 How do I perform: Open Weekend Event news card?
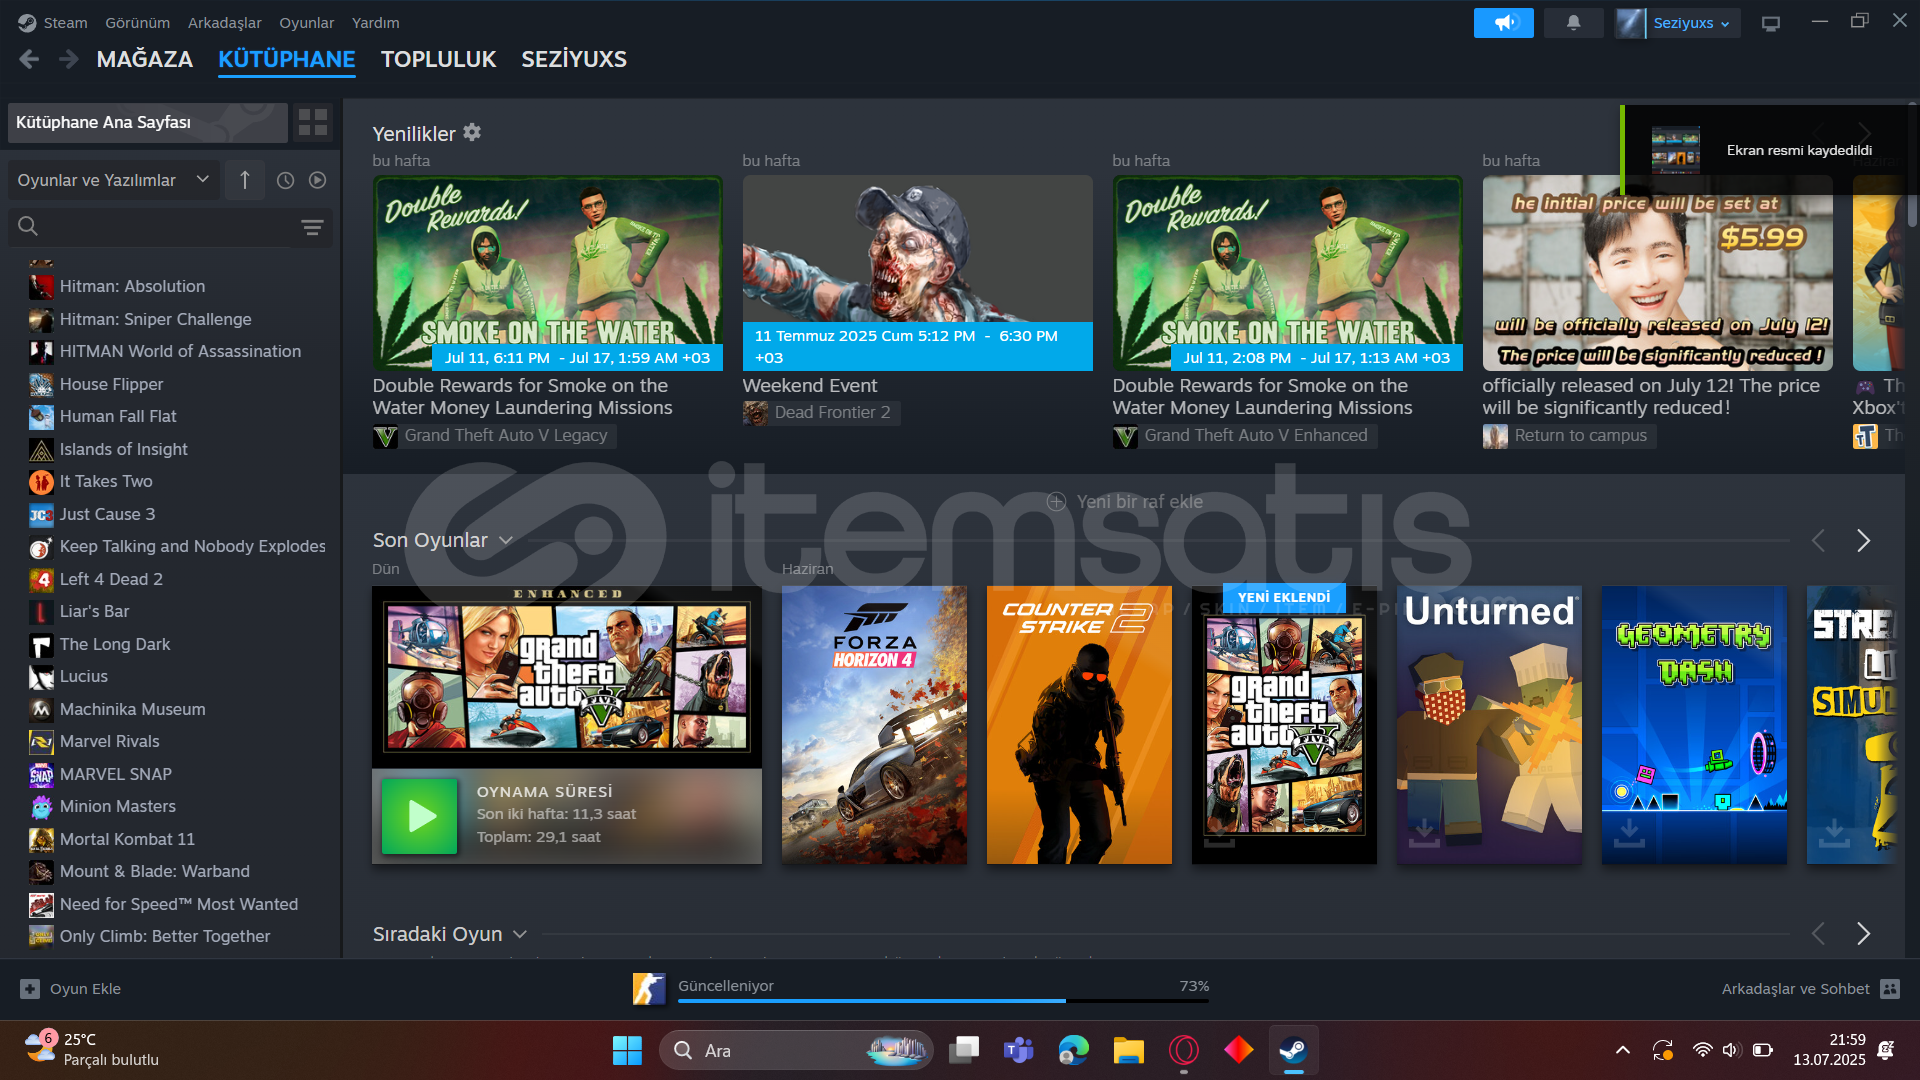[917, 272]
